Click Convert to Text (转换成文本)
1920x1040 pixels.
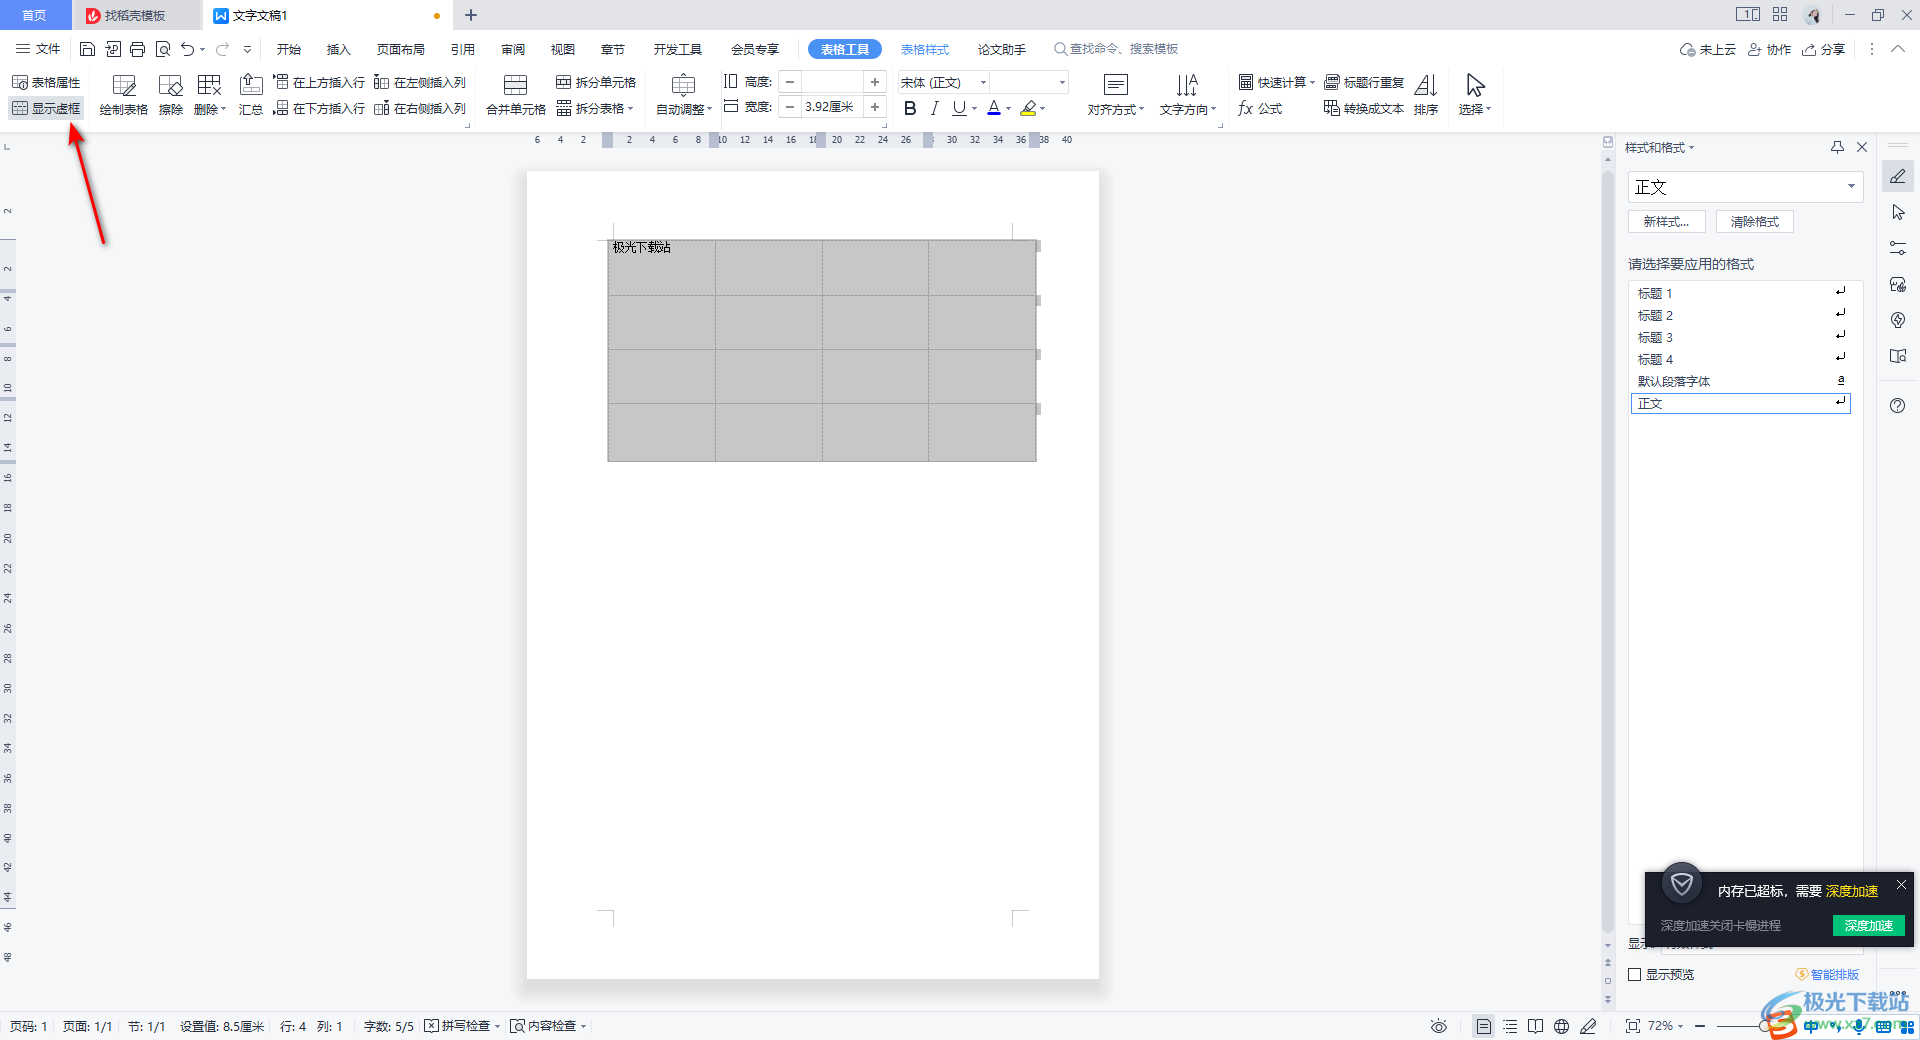[x=1364, y=108]
